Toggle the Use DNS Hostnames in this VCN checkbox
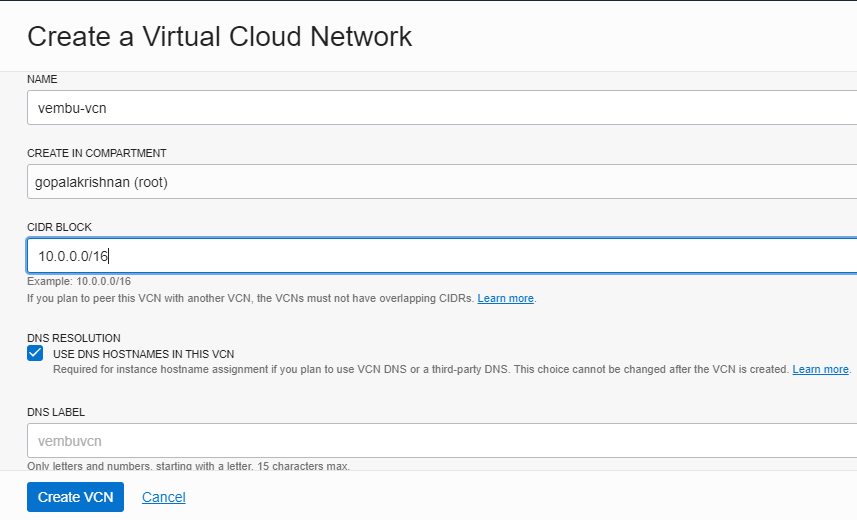The image size is (857, 520). 35,353
